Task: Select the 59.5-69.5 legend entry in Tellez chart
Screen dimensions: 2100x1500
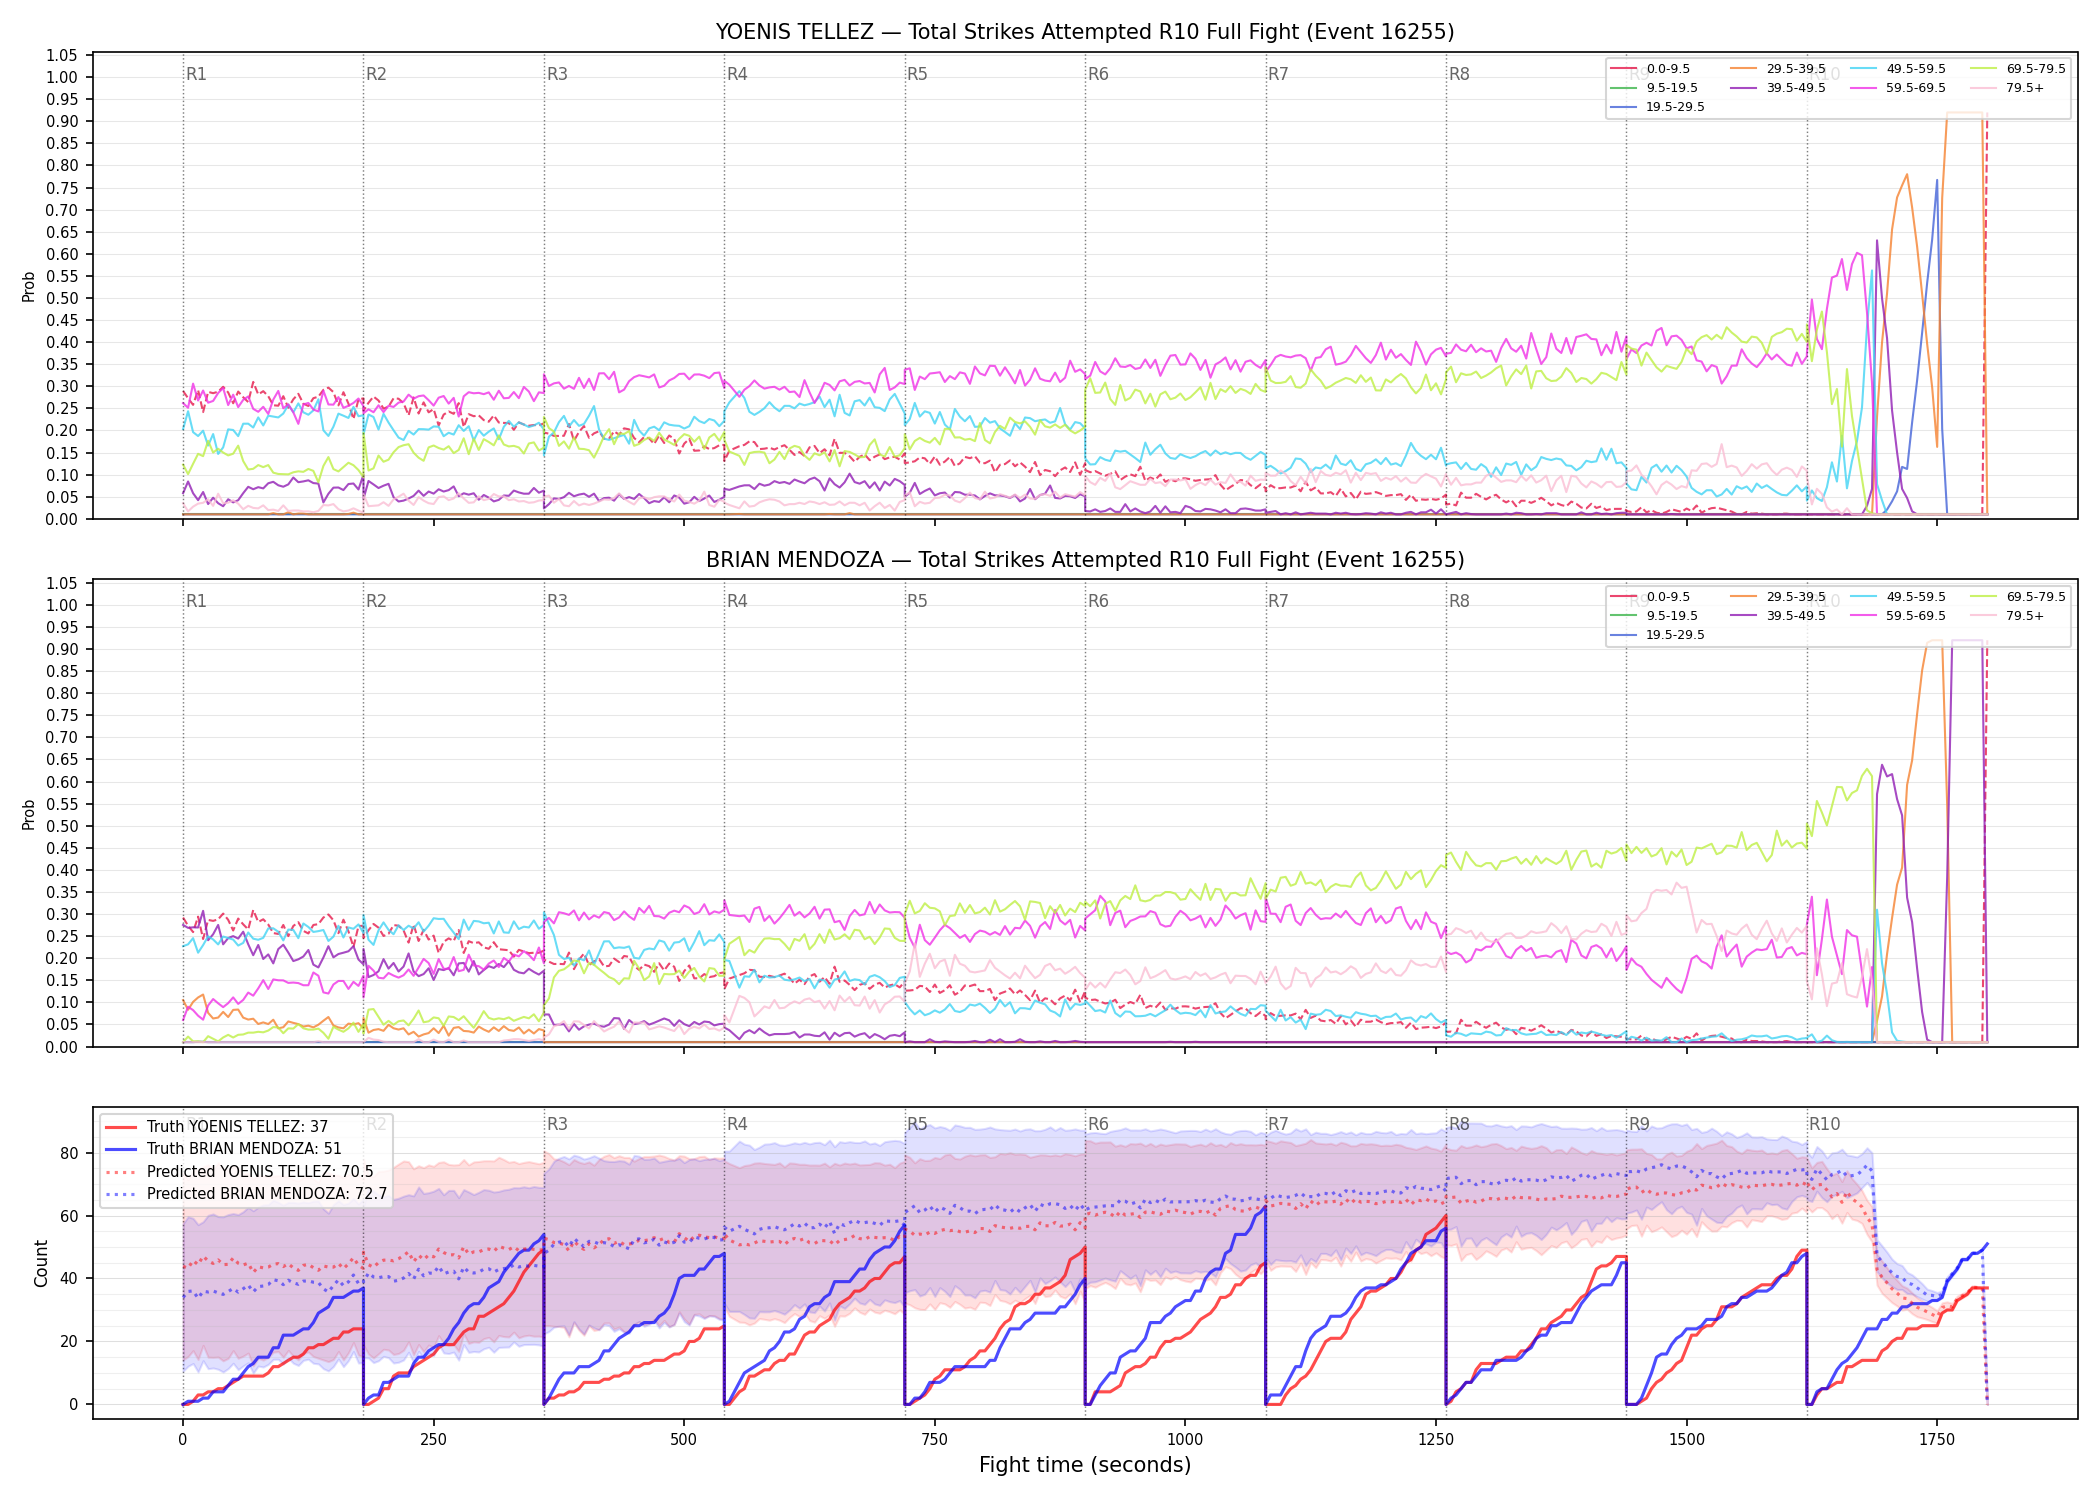Action: [x=1897, y=88]
